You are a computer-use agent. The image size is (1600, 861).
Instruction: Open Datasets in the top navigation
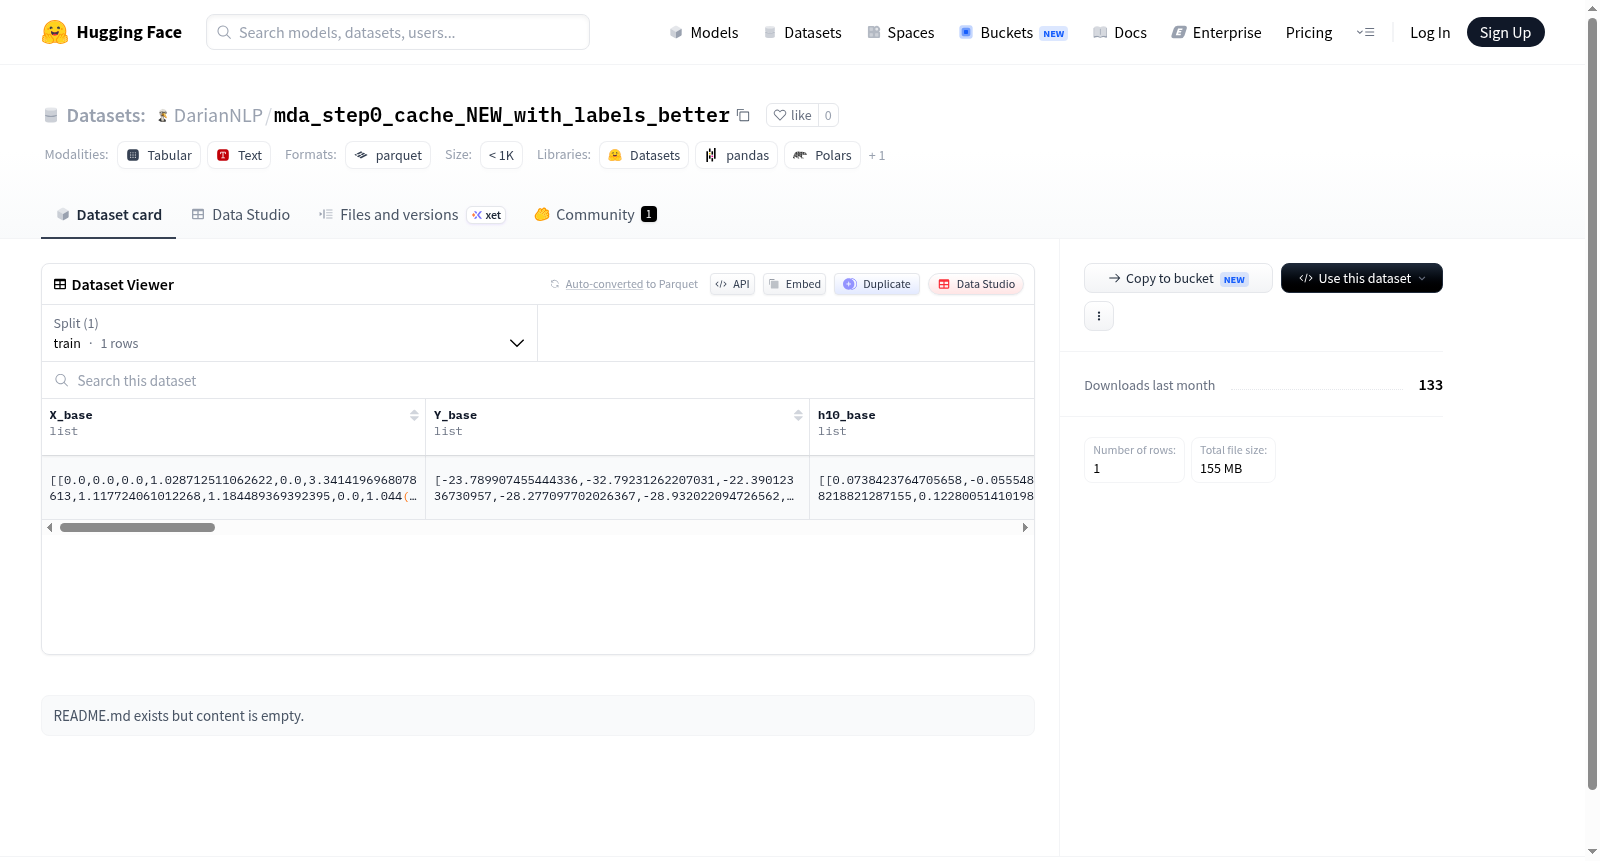(802, 32)
